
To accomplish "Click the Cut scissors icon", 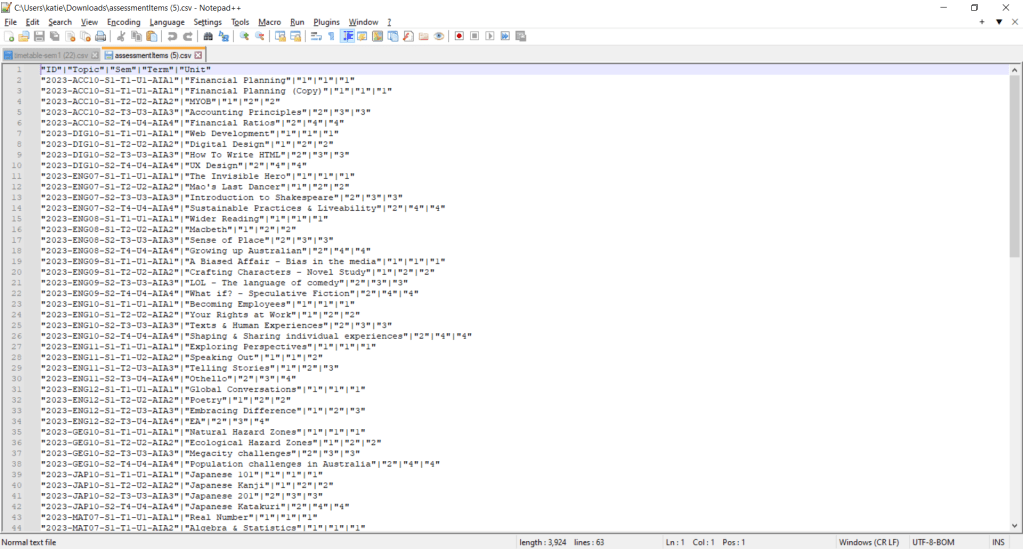I will [x=122, y=36].
